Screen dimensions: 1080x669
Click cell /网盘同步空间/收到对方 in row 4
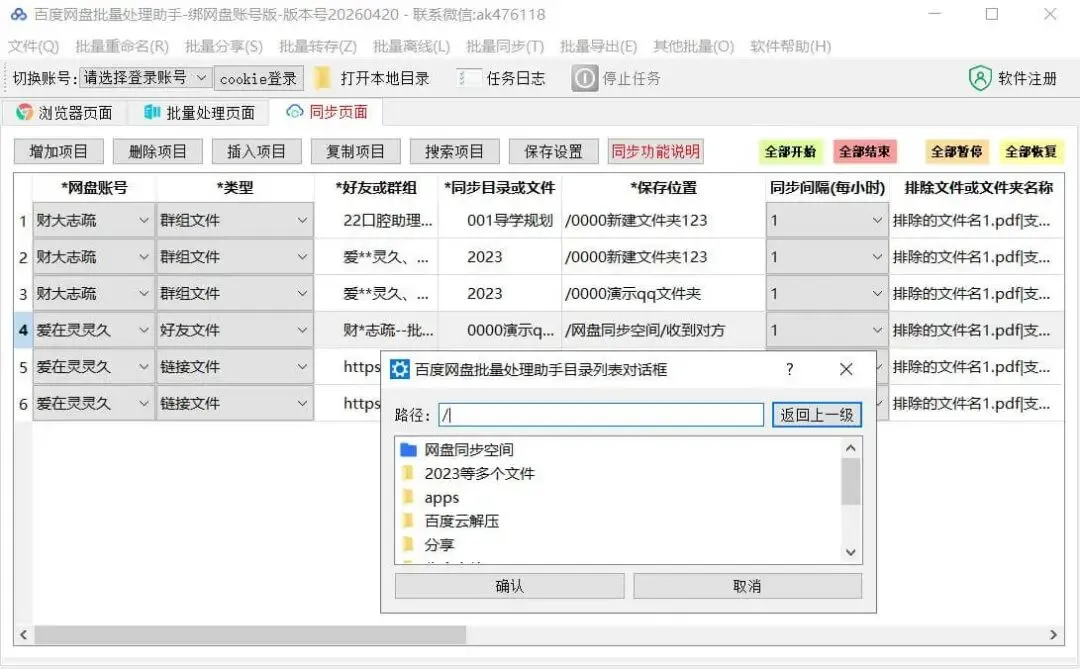[663, 330]
